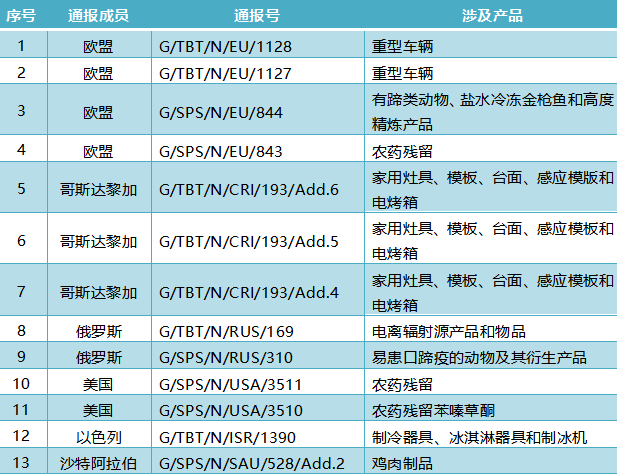Screen dimensions: 617x476
Task: Click 重型车辆 in row 1
Action: coord(402,47)
